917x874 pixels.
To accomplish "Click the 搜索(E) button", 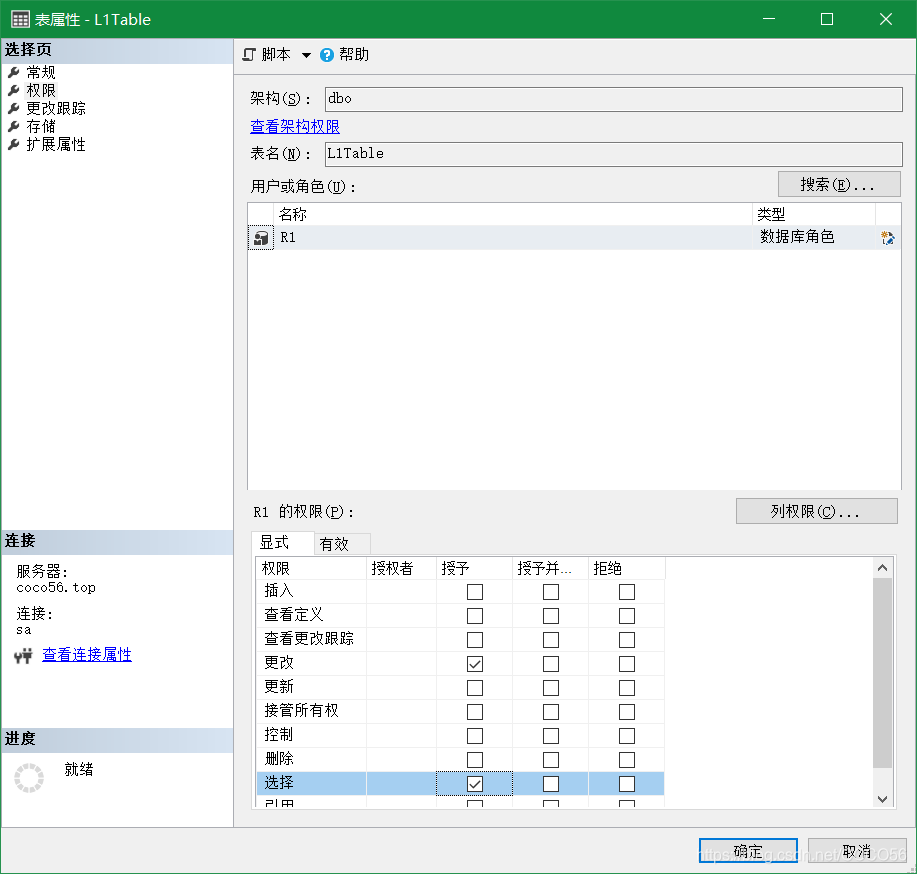I will (838, 183).
